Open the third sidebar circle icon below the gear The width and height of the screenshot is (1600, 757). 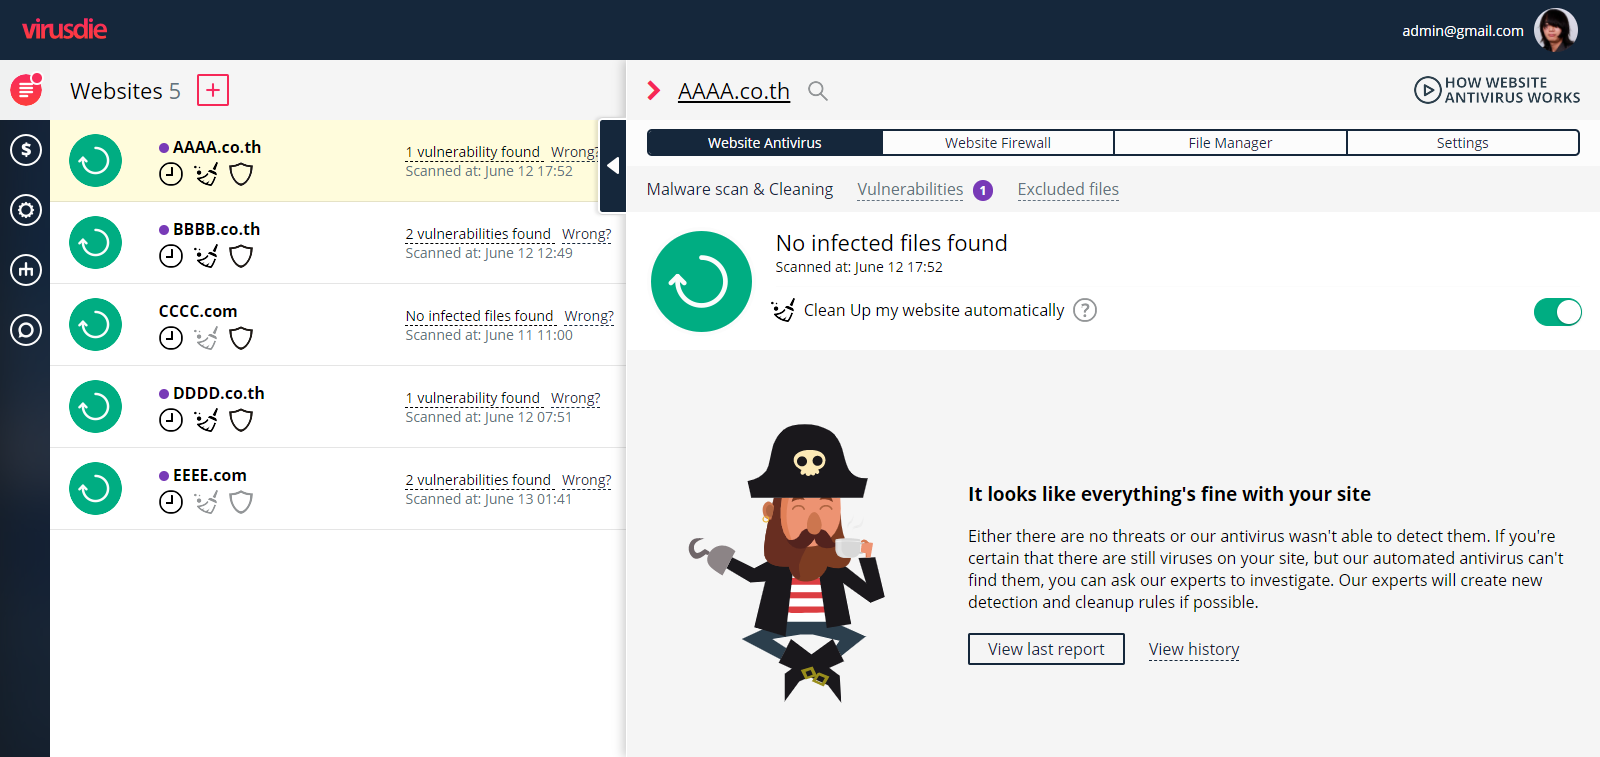point(26,269)
